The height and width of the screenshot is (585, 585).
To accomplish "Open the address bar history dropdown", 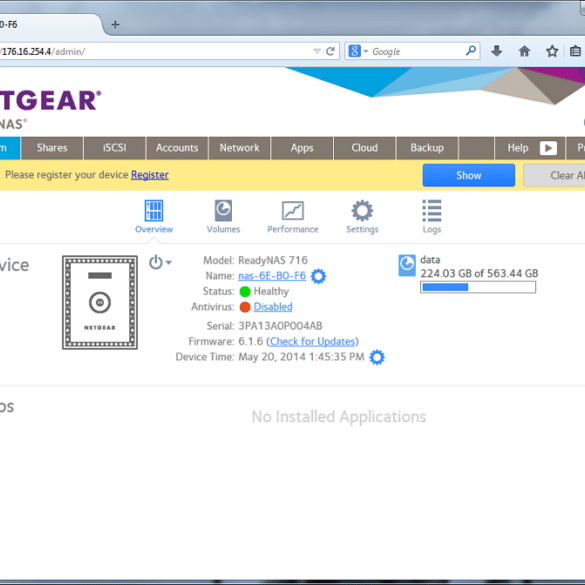I will [x=317, y=51].
